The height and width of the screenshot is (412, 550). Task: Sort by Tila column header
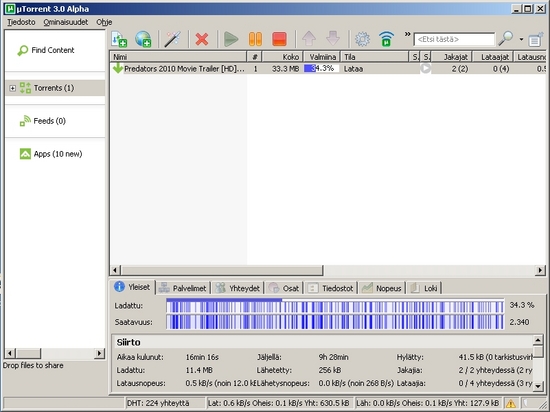(x=375, y=57)
